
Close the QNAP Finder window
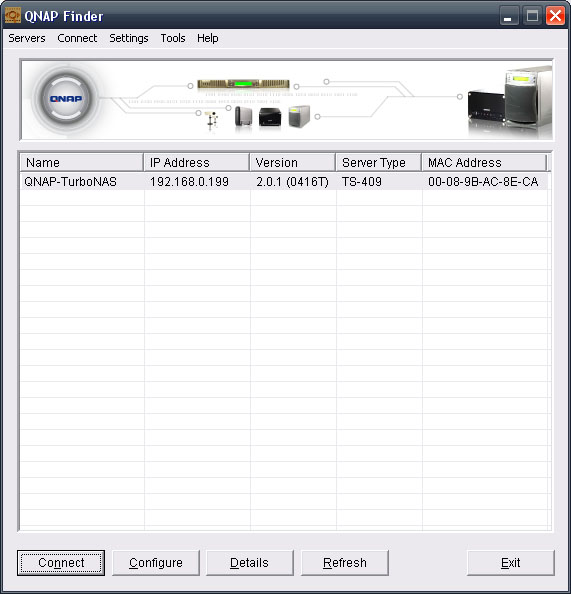click(x=555, y=16)
